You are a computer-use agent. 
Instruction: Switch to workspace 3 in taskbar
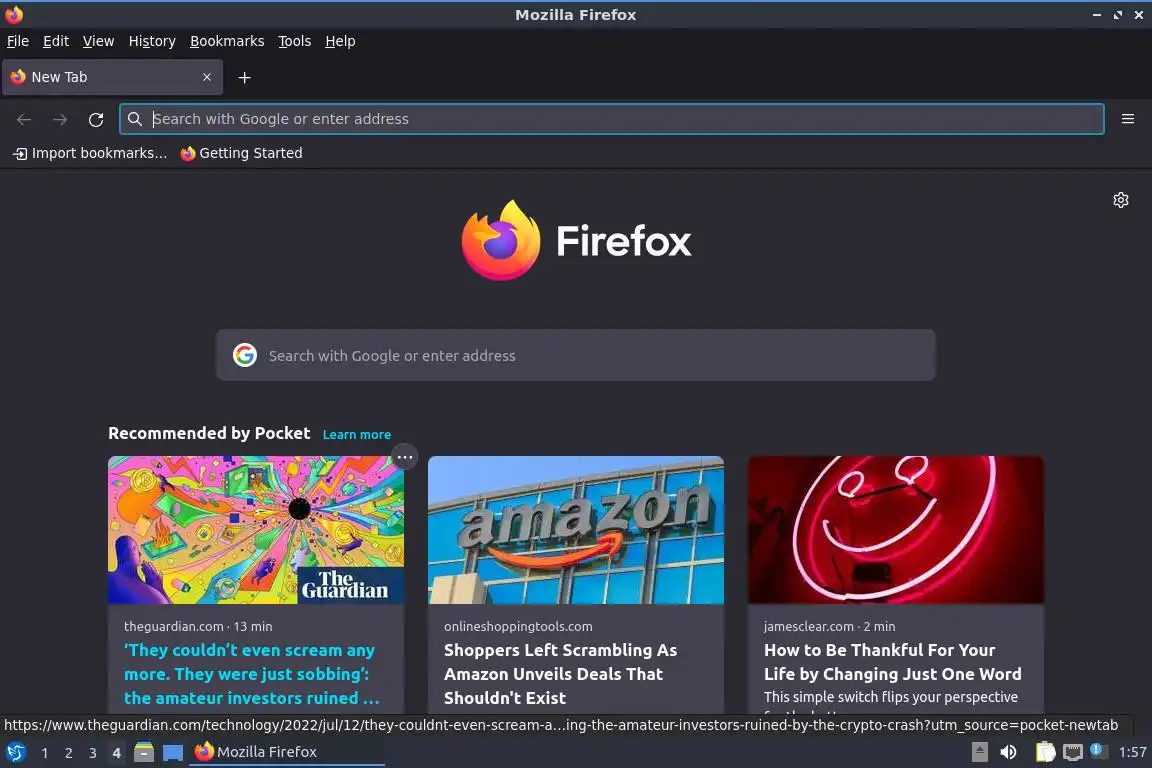click(x=93, y=753)
